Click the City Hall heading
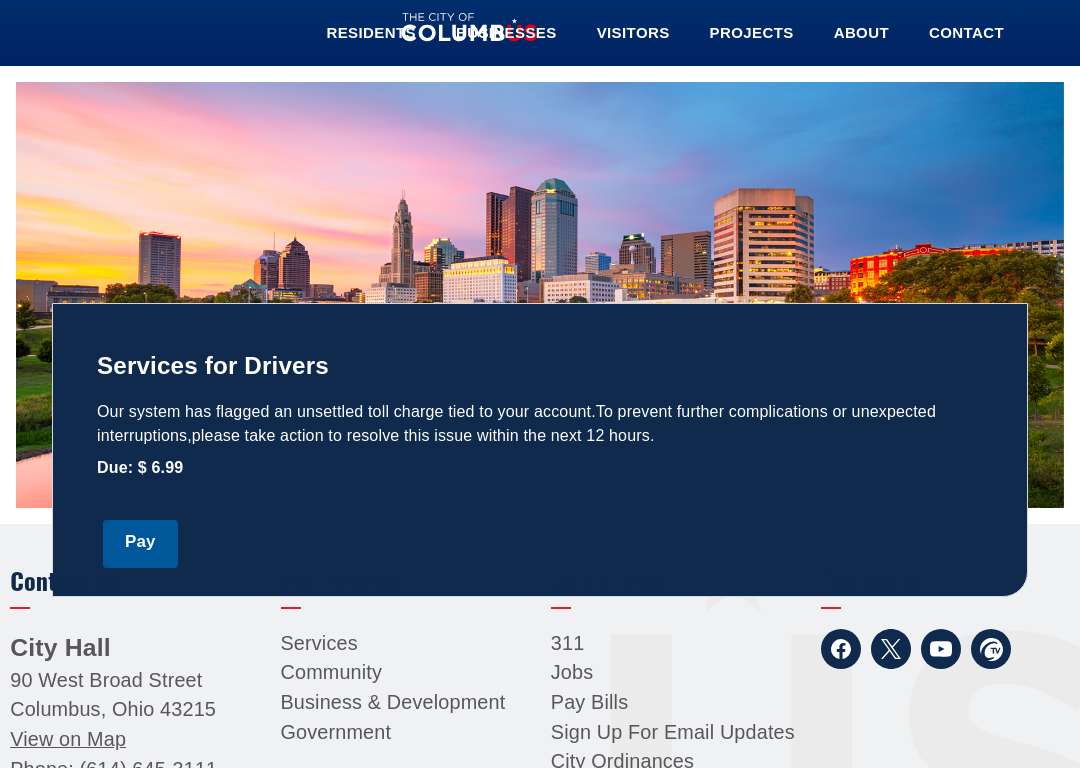Image resolution: width=1080 pixels, height=768 pixels. pyautogui.click(x=60, y=648)
